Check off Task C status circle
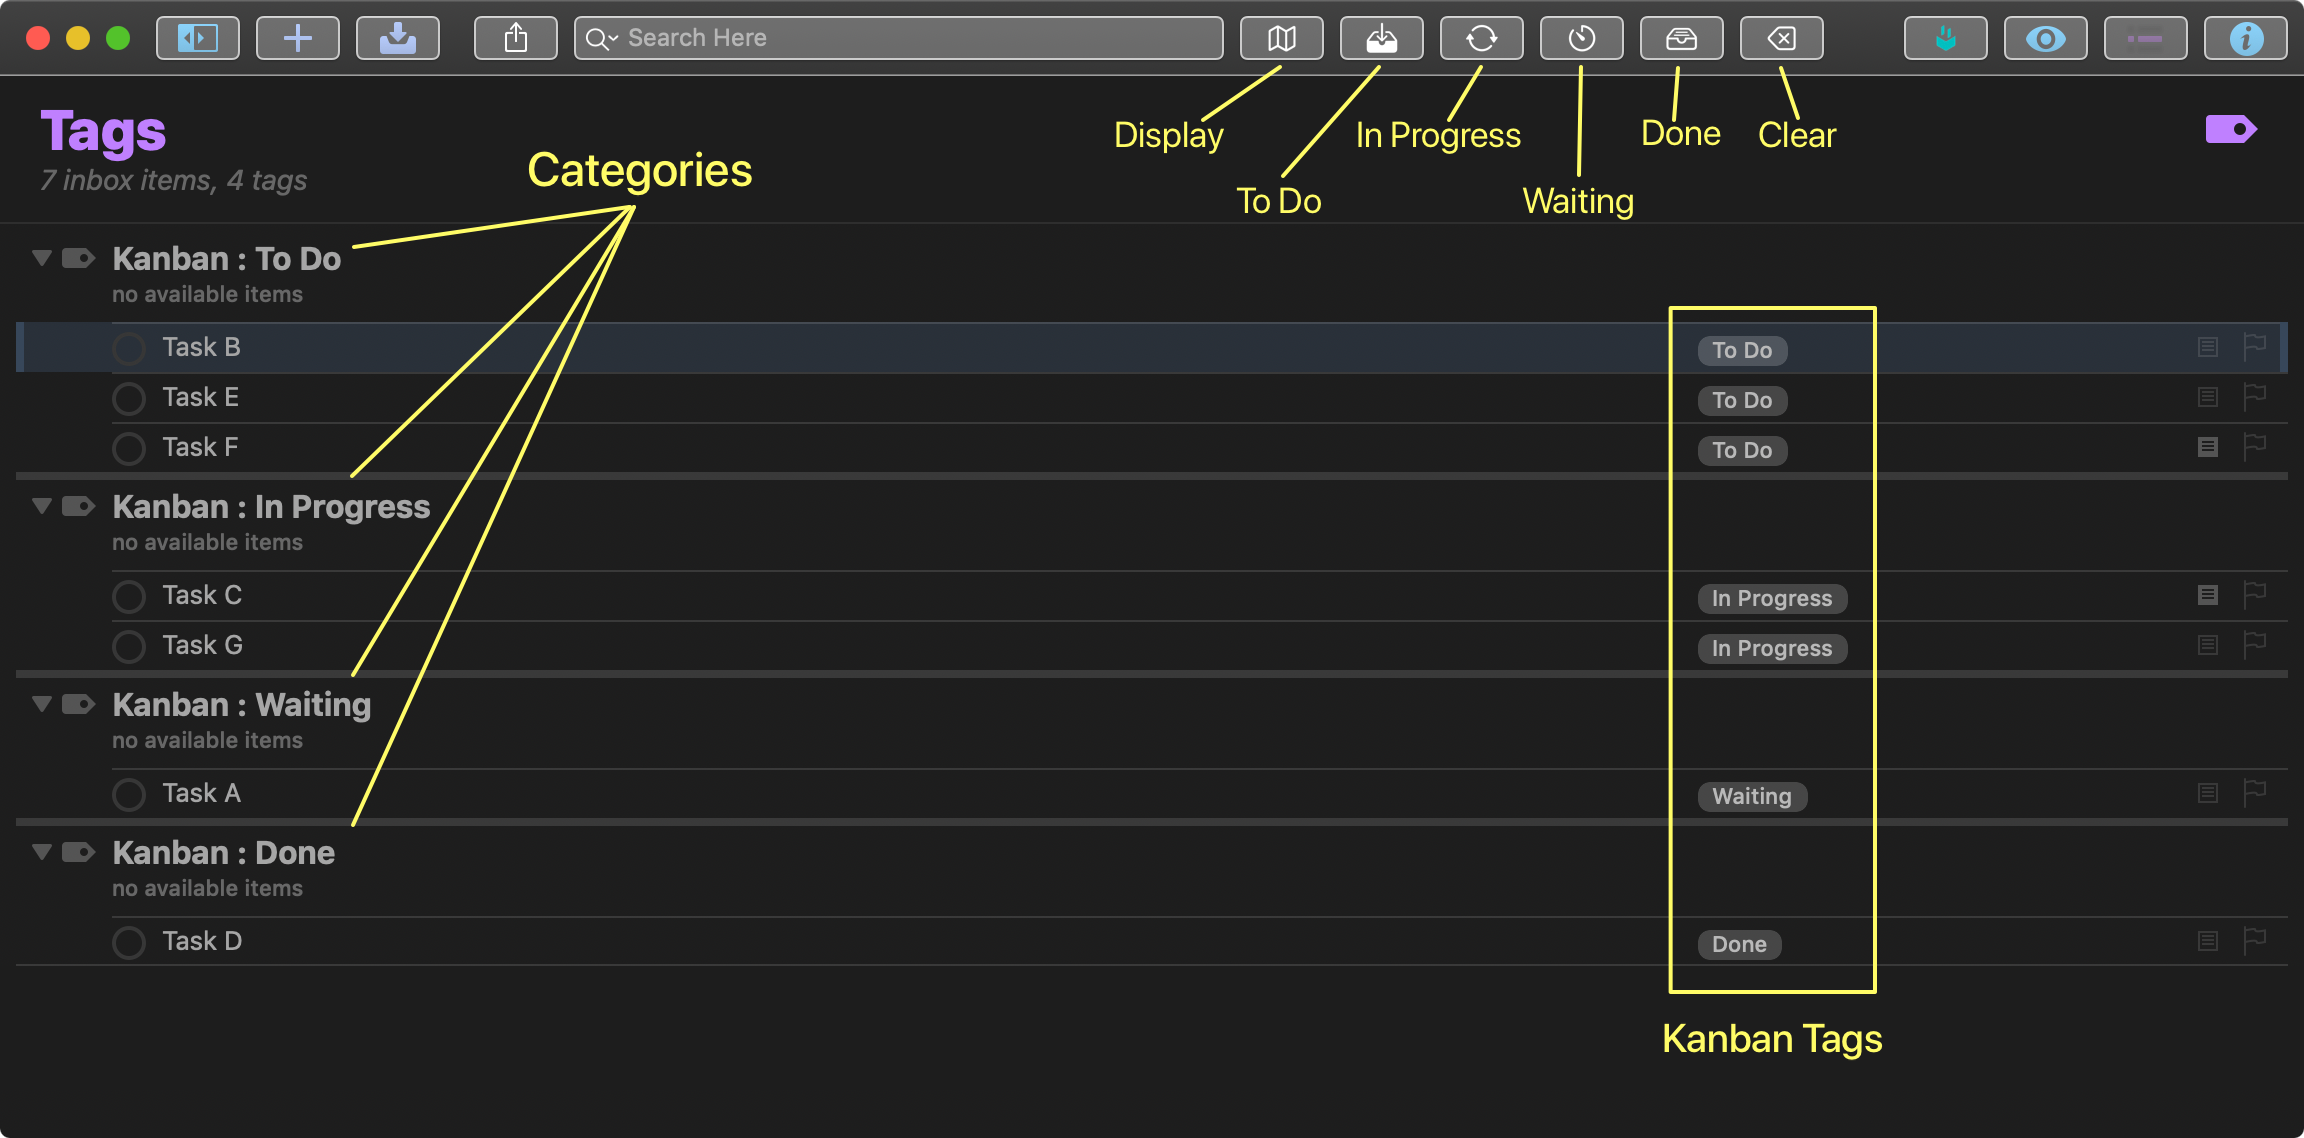The image size is (2304, 1138). 129,597
